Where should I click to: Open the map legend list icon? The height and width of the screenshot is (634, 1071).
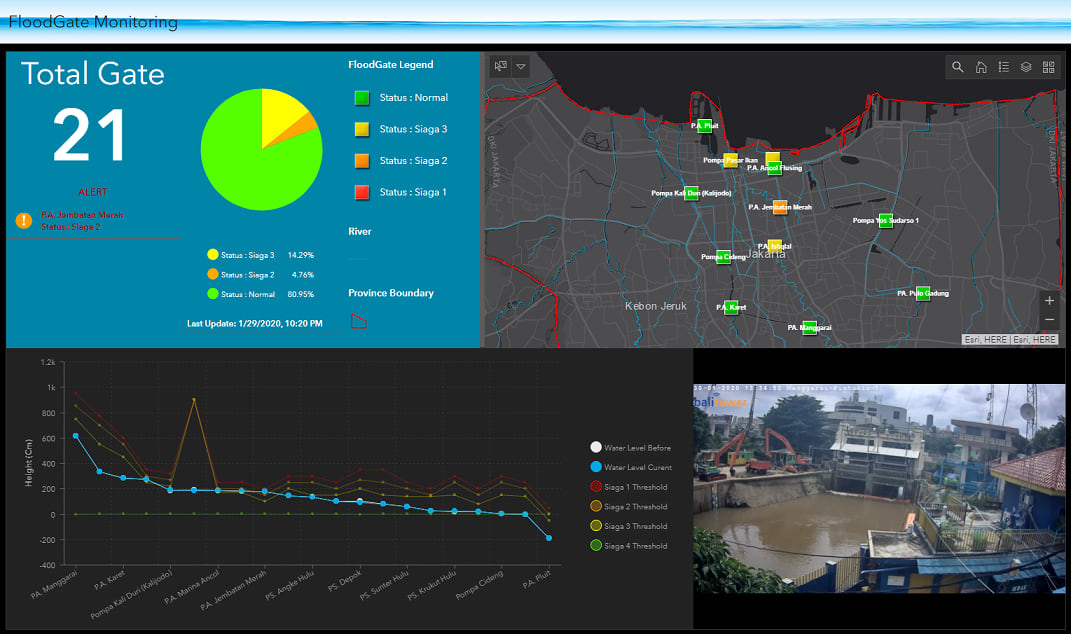[x=1003, y=67]
